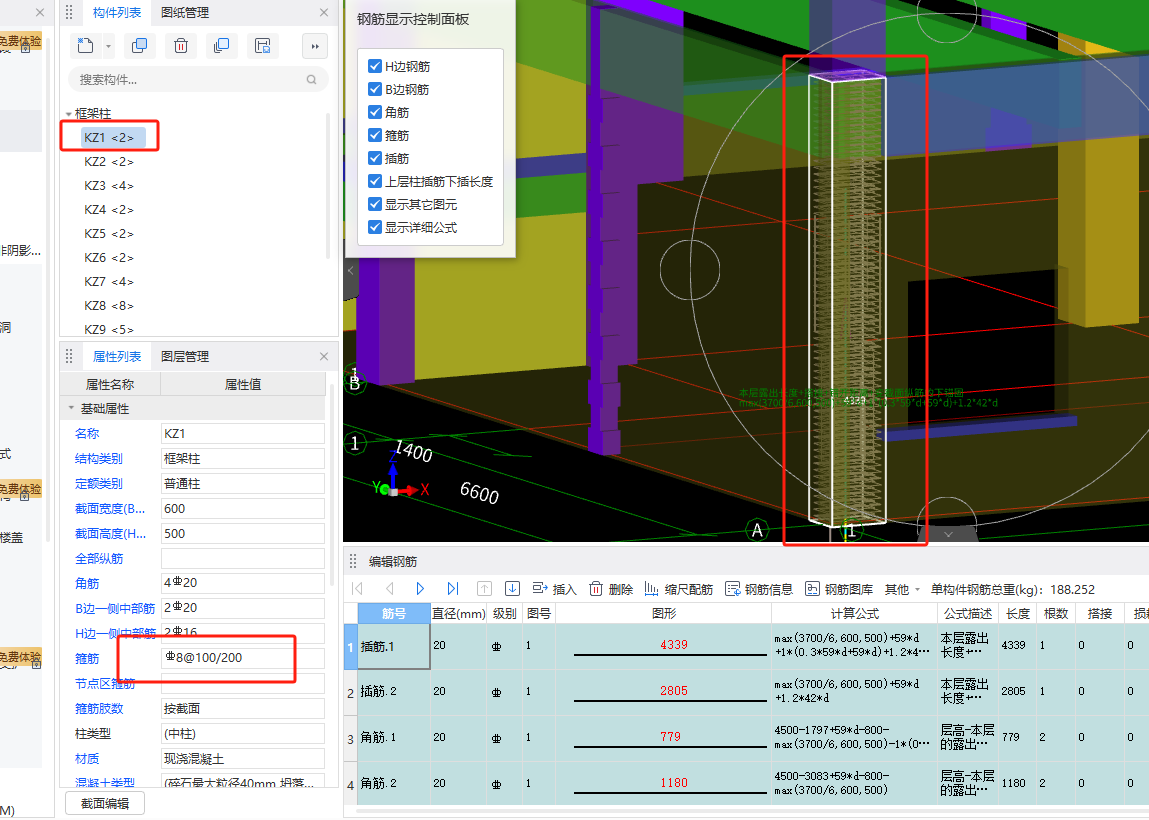This screenshot has width=1149, height=820.
Task: Click the 箍筋 value 8@100/200
Action: (243, 658)
